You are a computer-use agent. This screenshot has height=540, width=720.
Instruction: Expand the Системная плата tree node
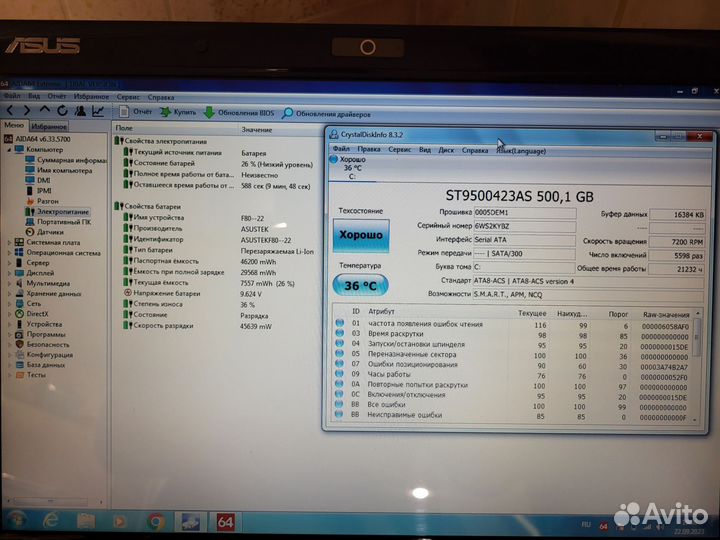tap(8, 242)
